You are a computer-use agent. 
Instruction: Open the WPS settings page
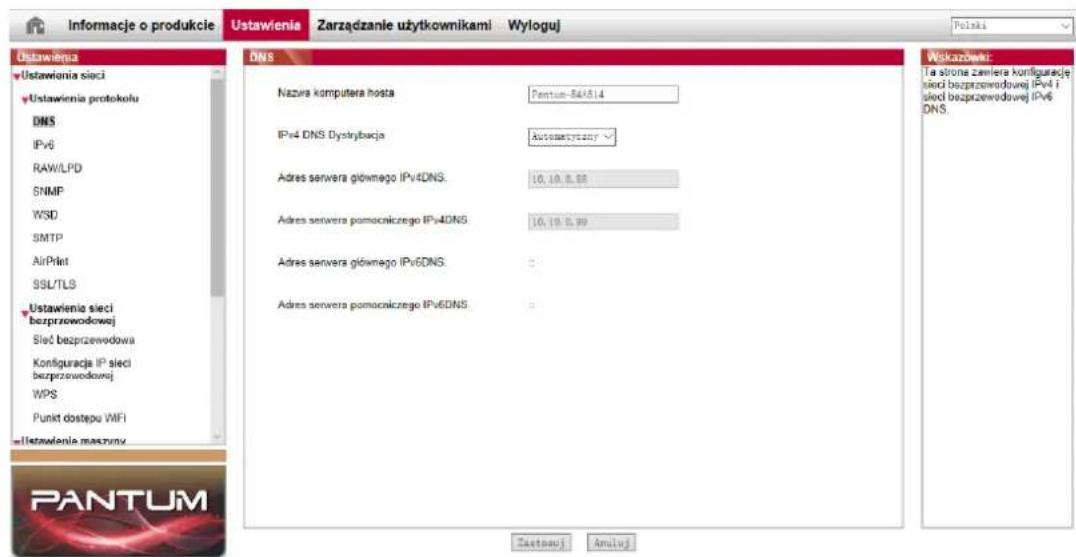point(44,395)
